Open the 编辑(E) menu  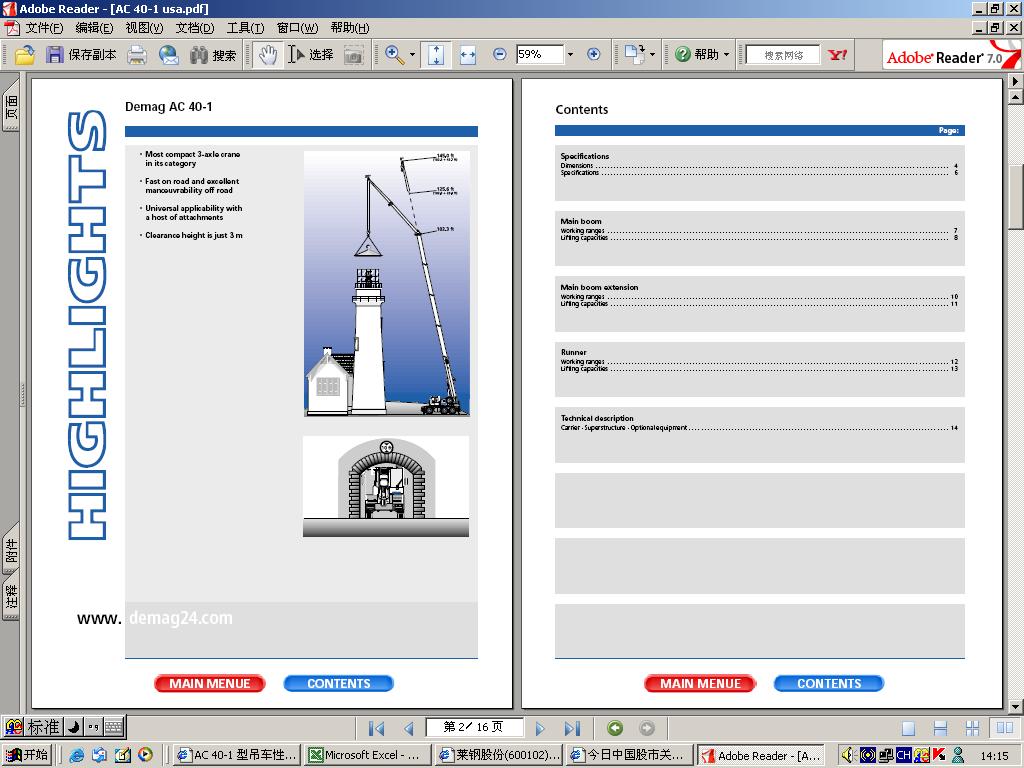pyautogui.click(x=94, y=28)
